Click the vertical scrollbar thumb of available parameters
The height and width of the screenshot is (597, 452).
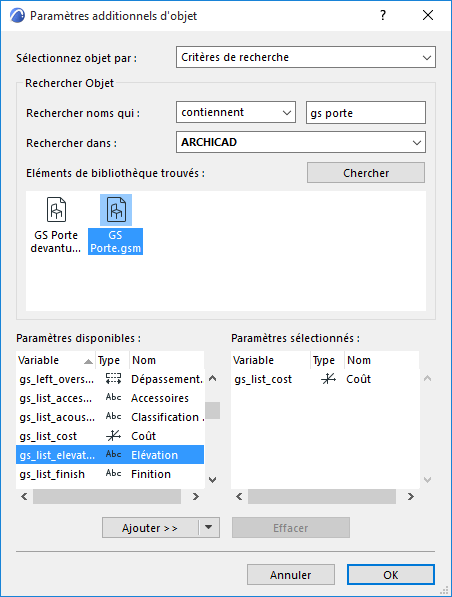[213, 410]
